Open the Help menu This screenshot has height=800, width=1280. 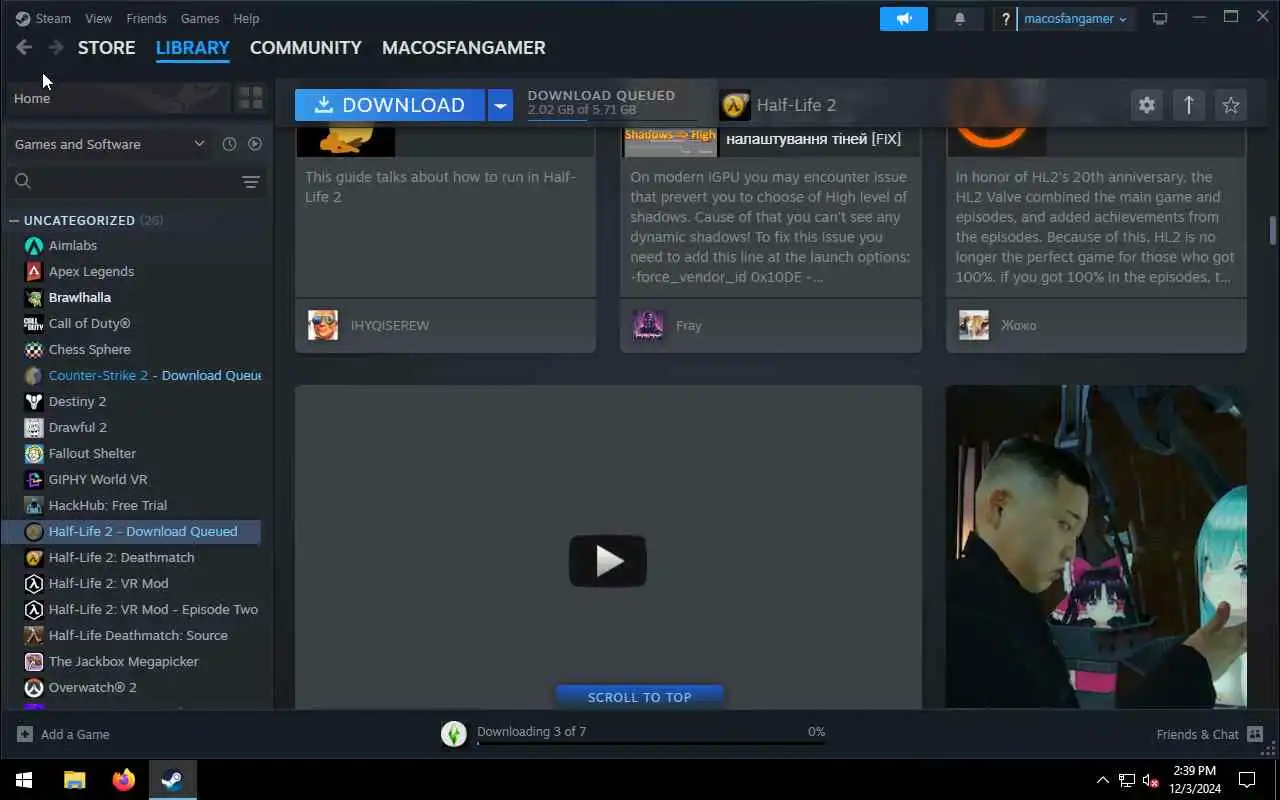coord(246,18)
